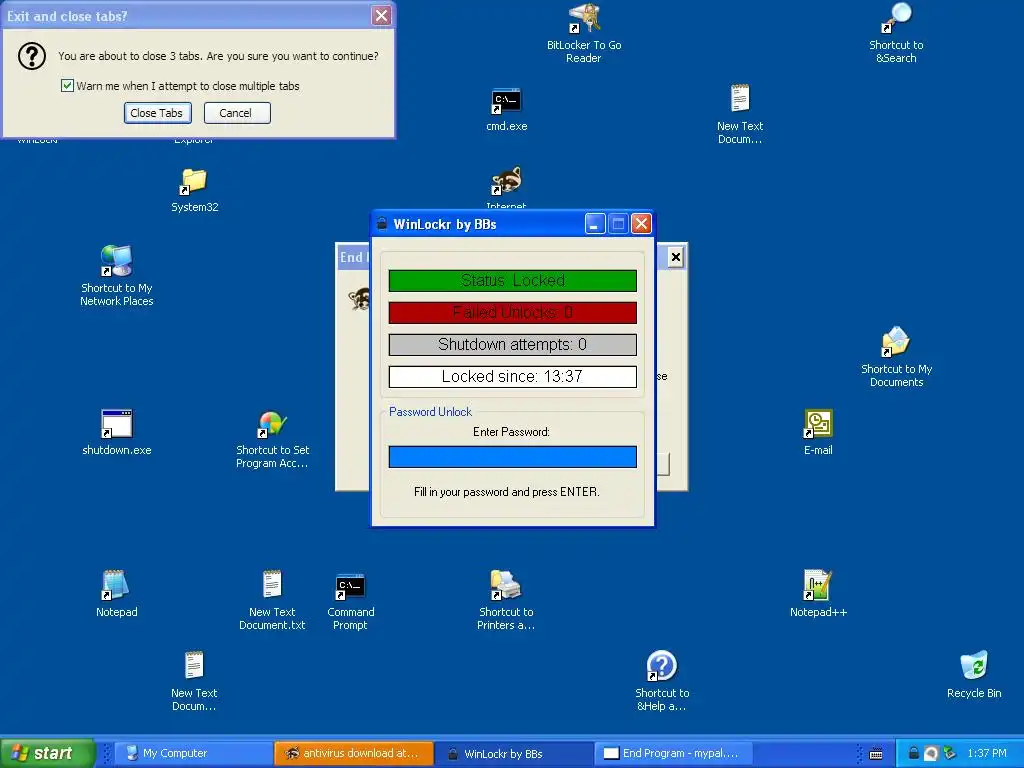This screenshot has height=768, width=1024.
Task: Click the Close Tabs button
Action: (x=157, y=113)
